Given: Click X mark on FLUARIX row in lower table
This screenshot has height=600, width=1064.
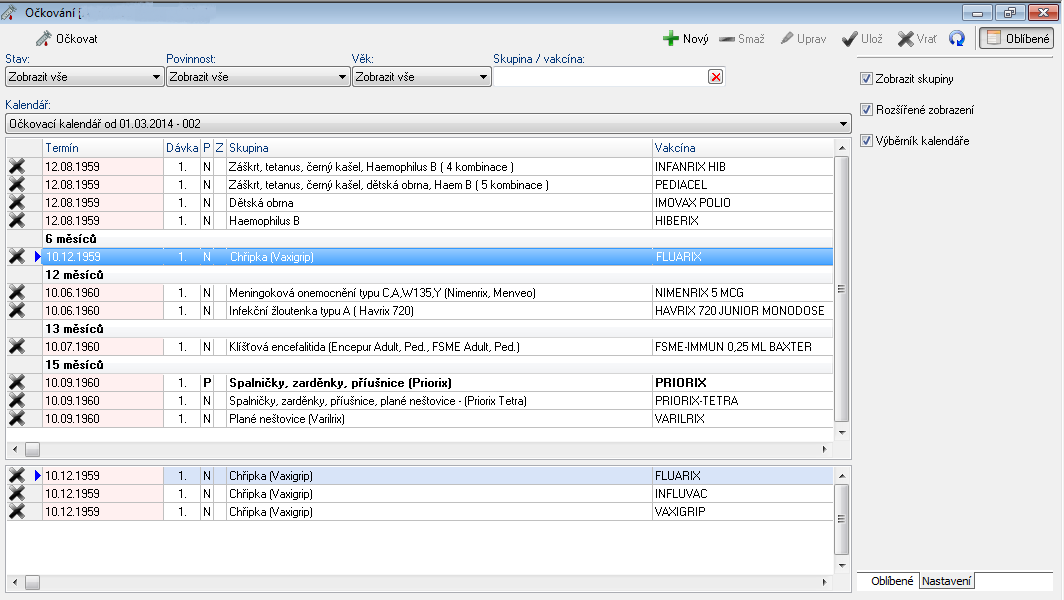Looking at the screenshot, I should (x=17, y=475).
